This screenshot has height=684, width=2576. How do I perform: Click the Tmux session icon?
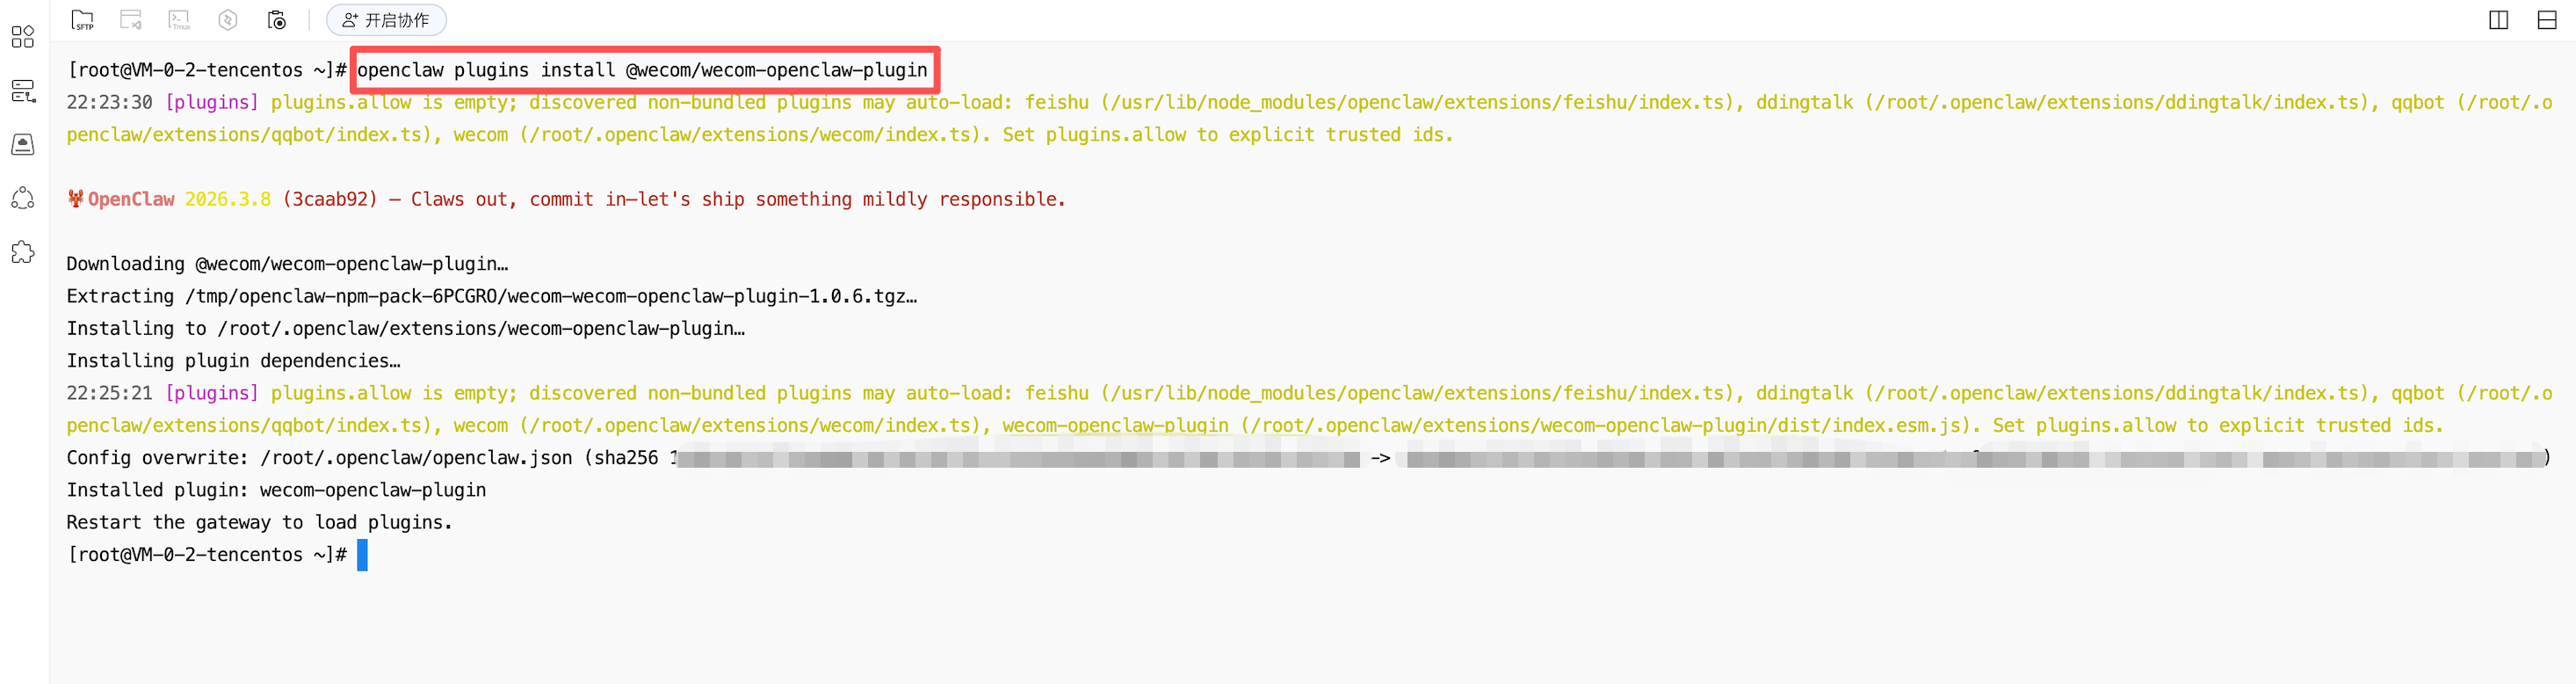[x=179, y=20]
